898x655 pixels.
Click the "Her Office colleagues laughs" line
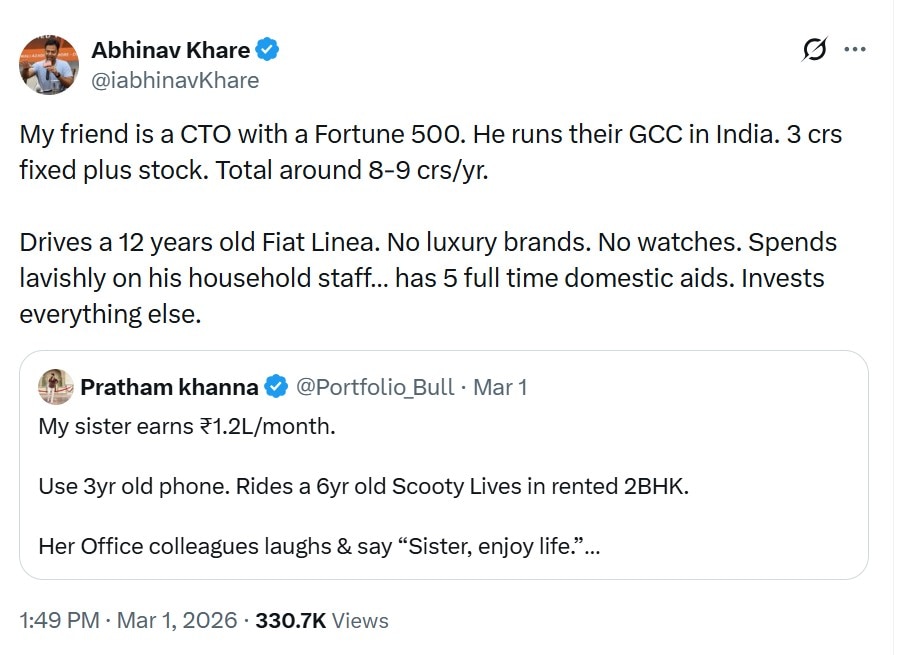318,547
